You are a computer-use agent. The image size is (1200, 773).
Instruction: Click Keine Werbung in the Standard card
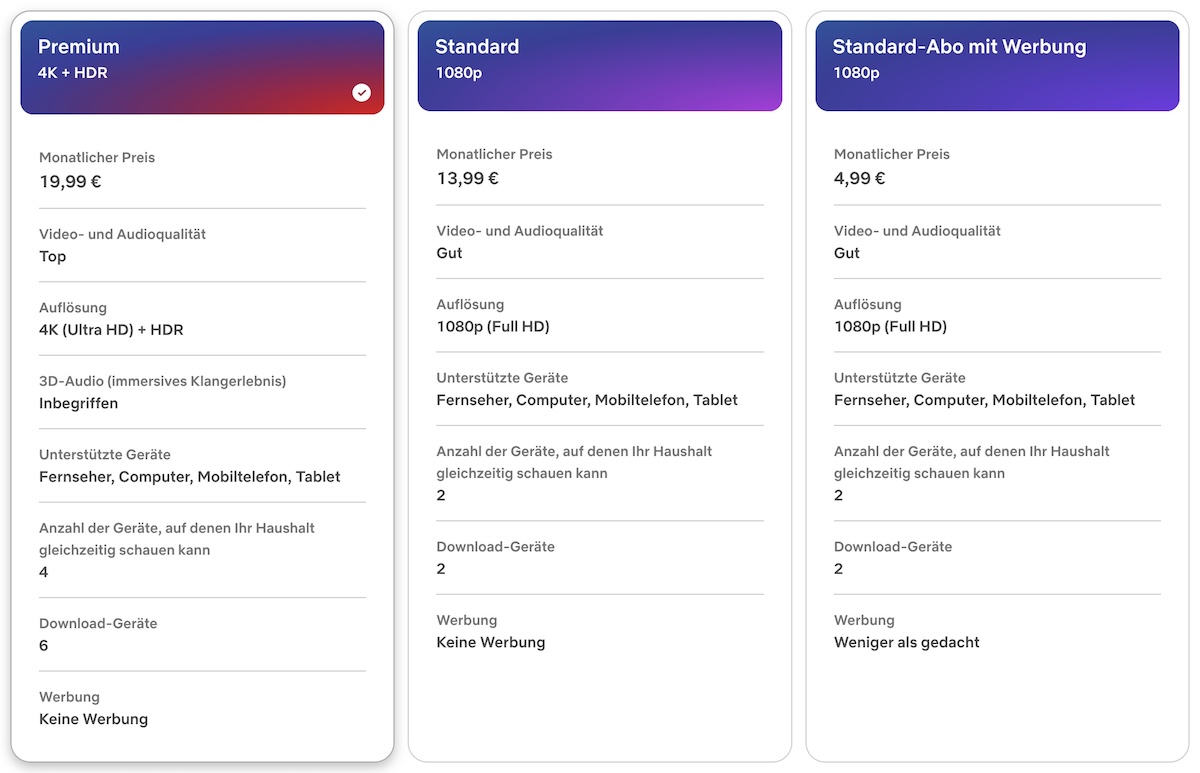[x=491, y=642]
